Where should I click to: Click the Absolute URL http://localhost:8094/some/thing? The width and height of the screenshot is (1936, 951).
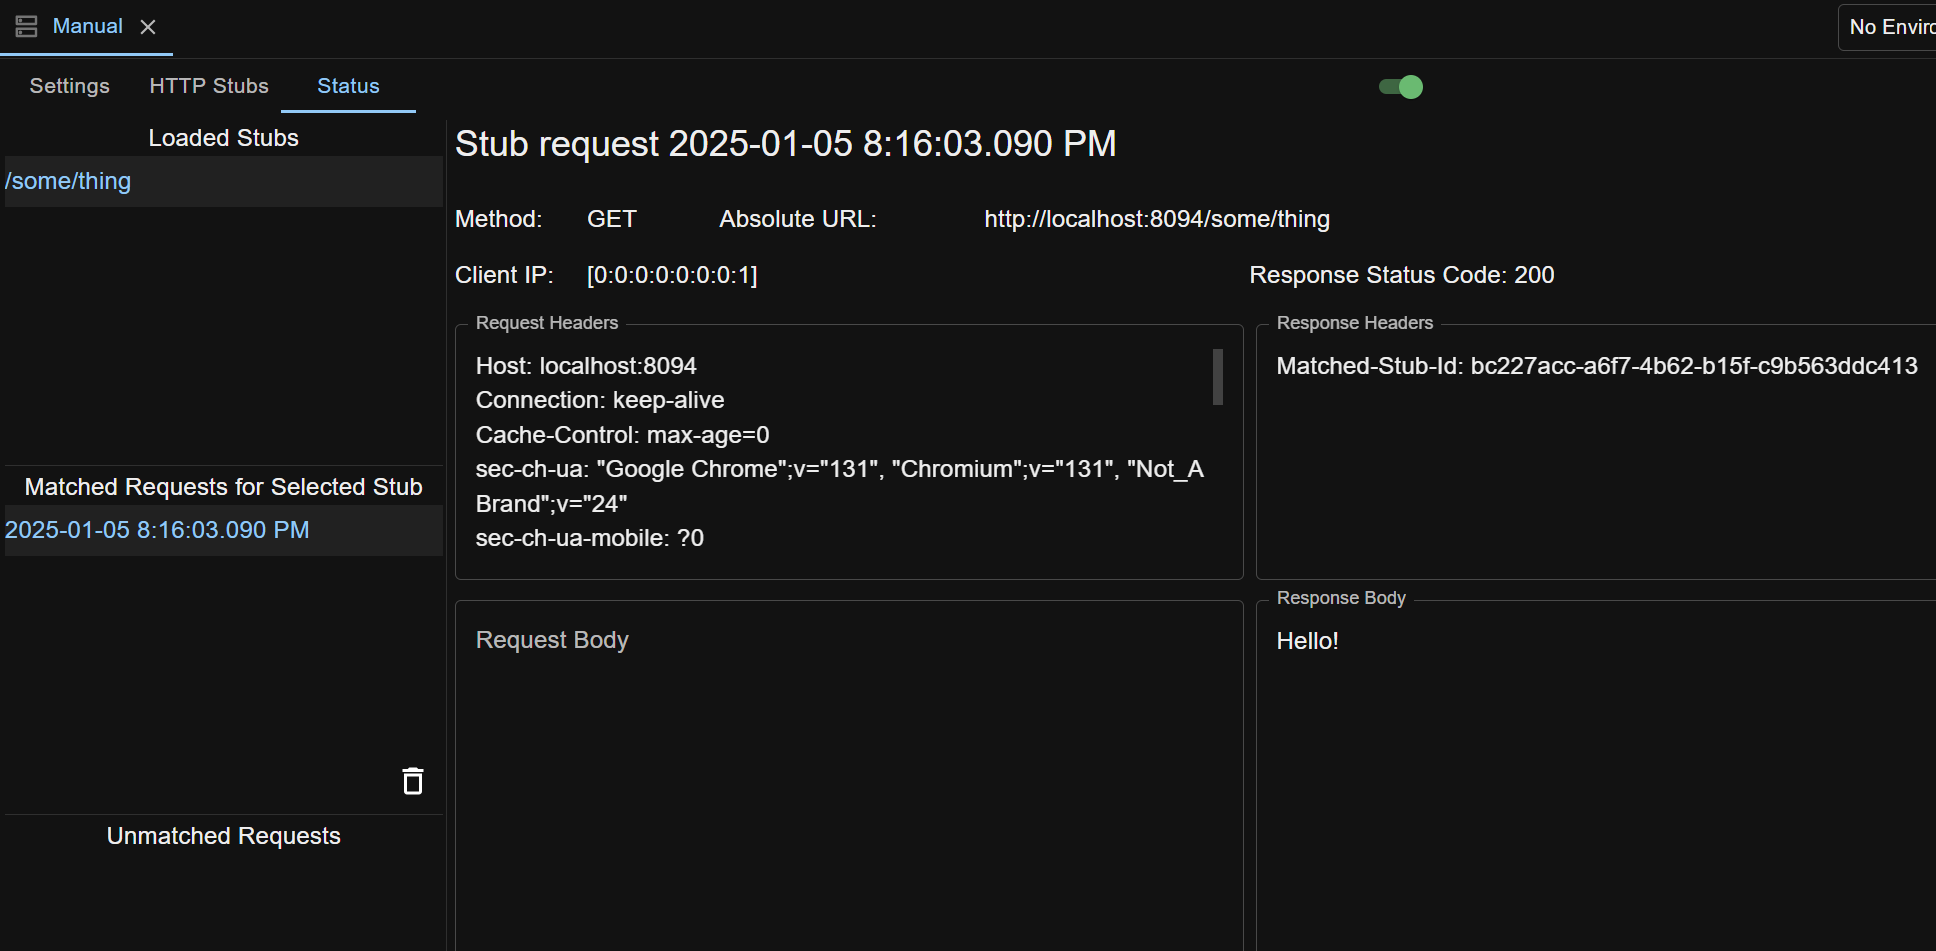point(1157,219)
